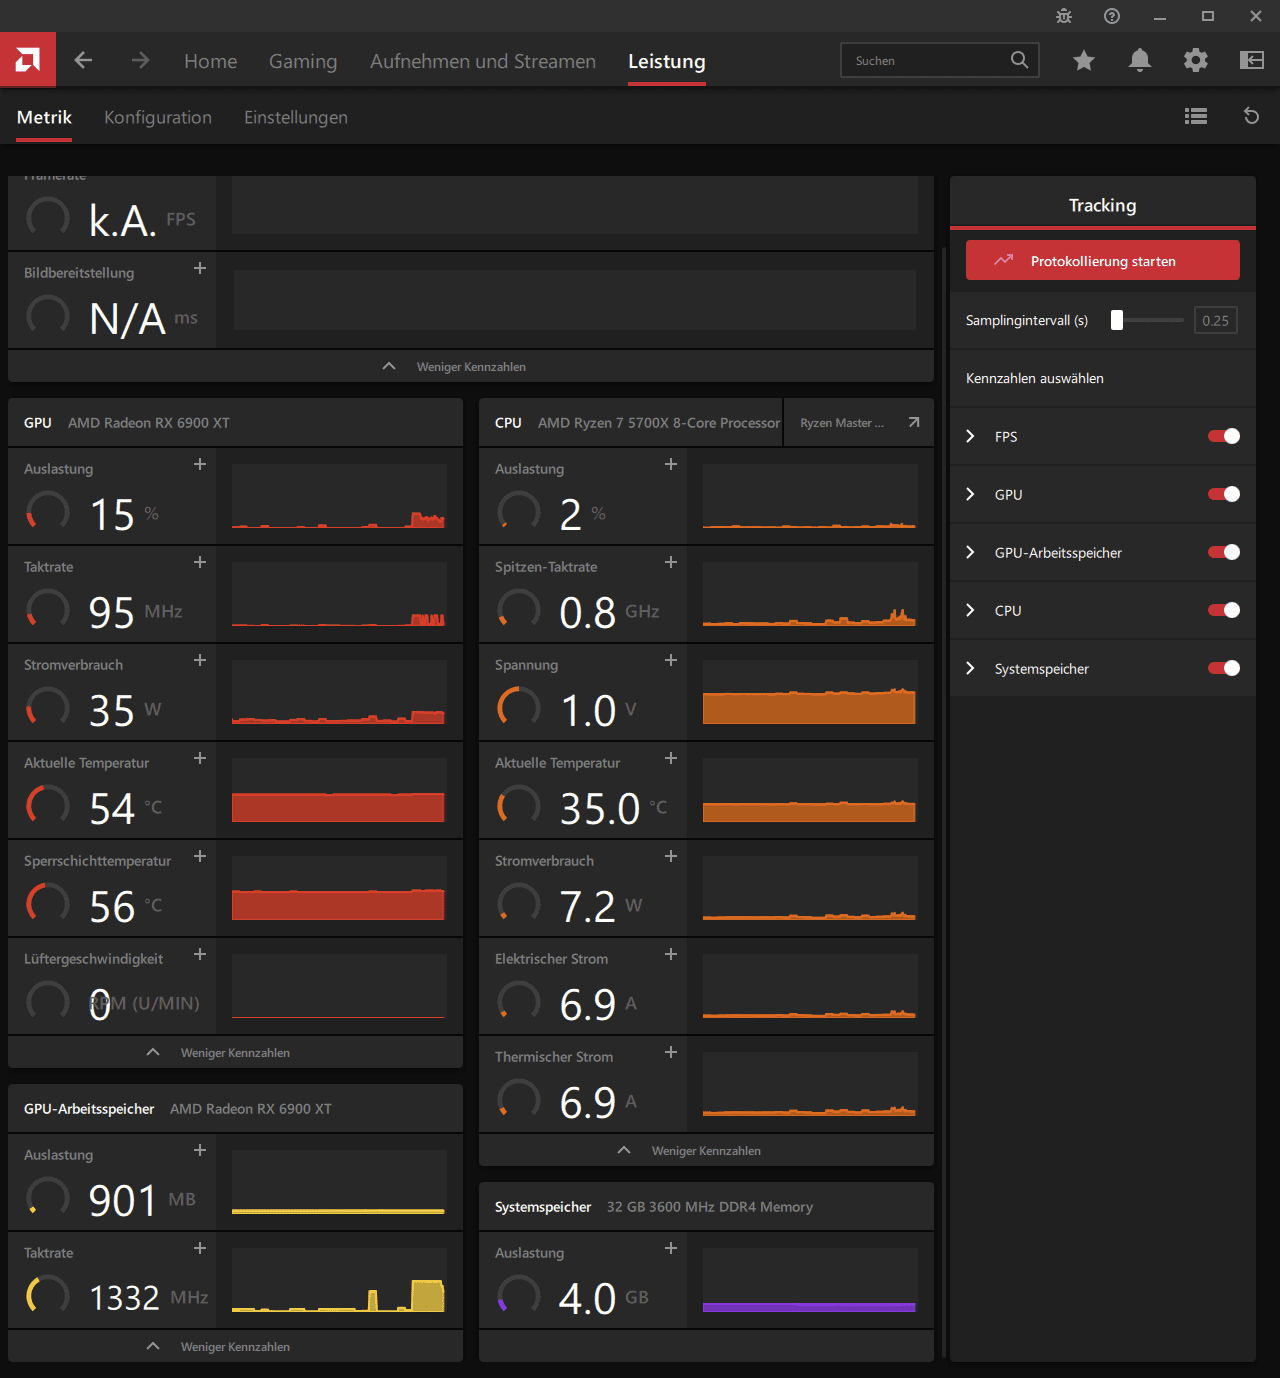Image resolution: width=1280 pixels, height=1378 pixels.
Task: Expand Systemspeicher tracking category
Action: tap(970, 668)
